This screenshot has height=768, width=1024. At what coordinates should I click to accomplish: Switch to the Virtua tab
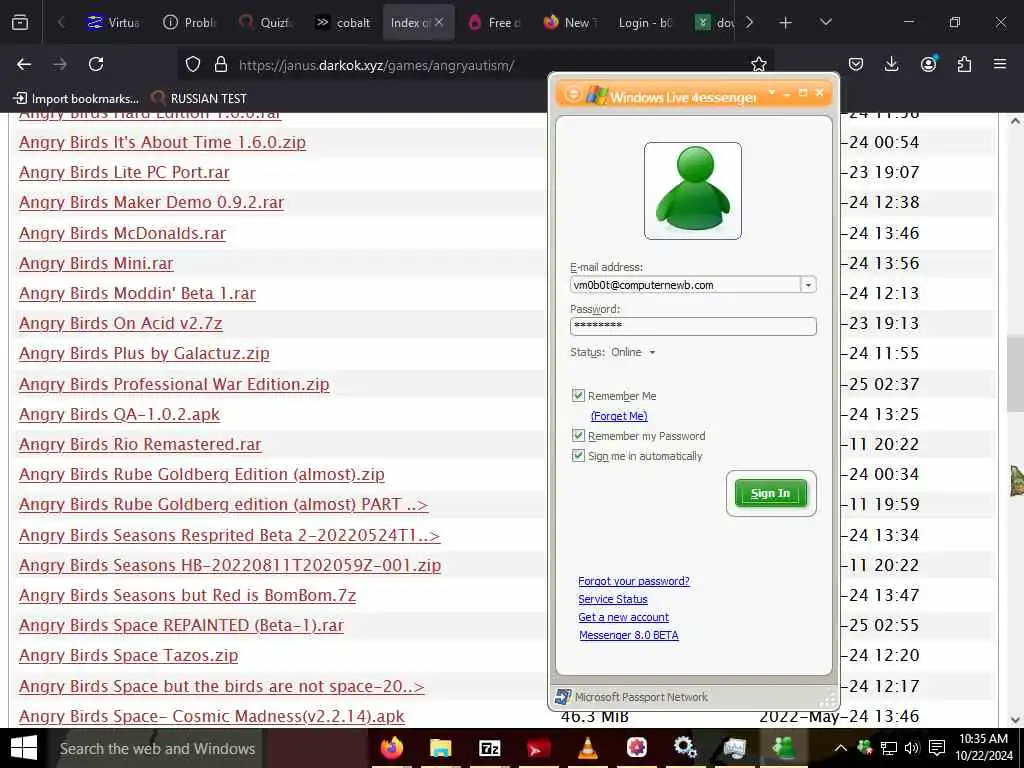112,23
